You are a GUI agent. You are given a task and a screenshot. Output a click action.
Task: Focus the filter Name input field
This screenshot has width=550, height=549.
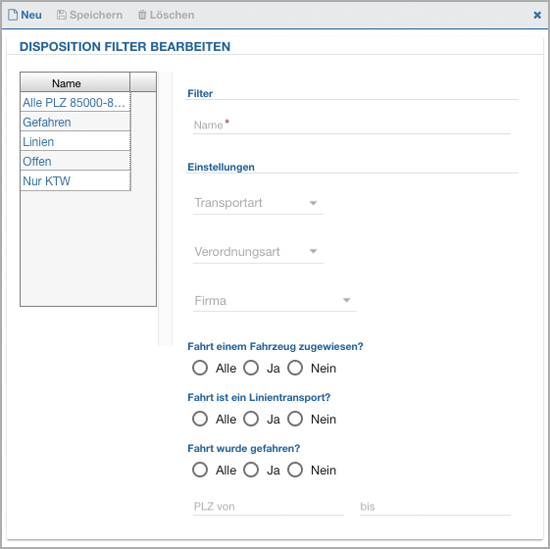(x=352, y=125)
